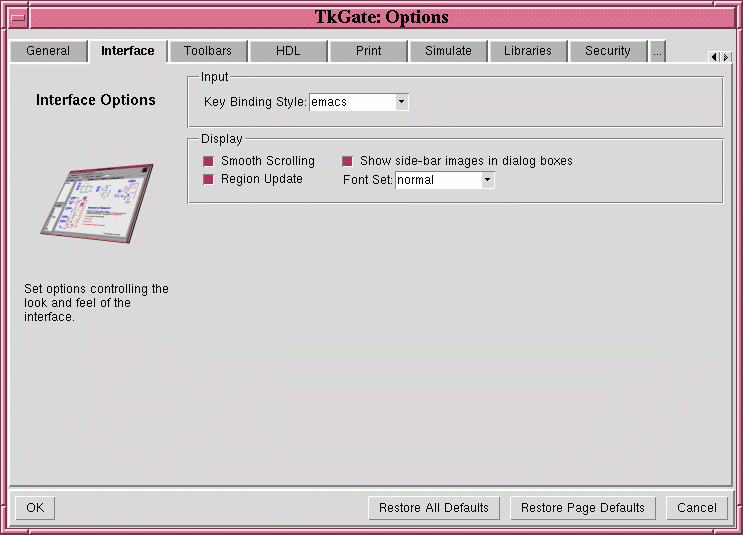This screenshot has height=535, width=743.
Task: Open the overflow tab labeled with ellipsis
Action: [x=657, y=51]
